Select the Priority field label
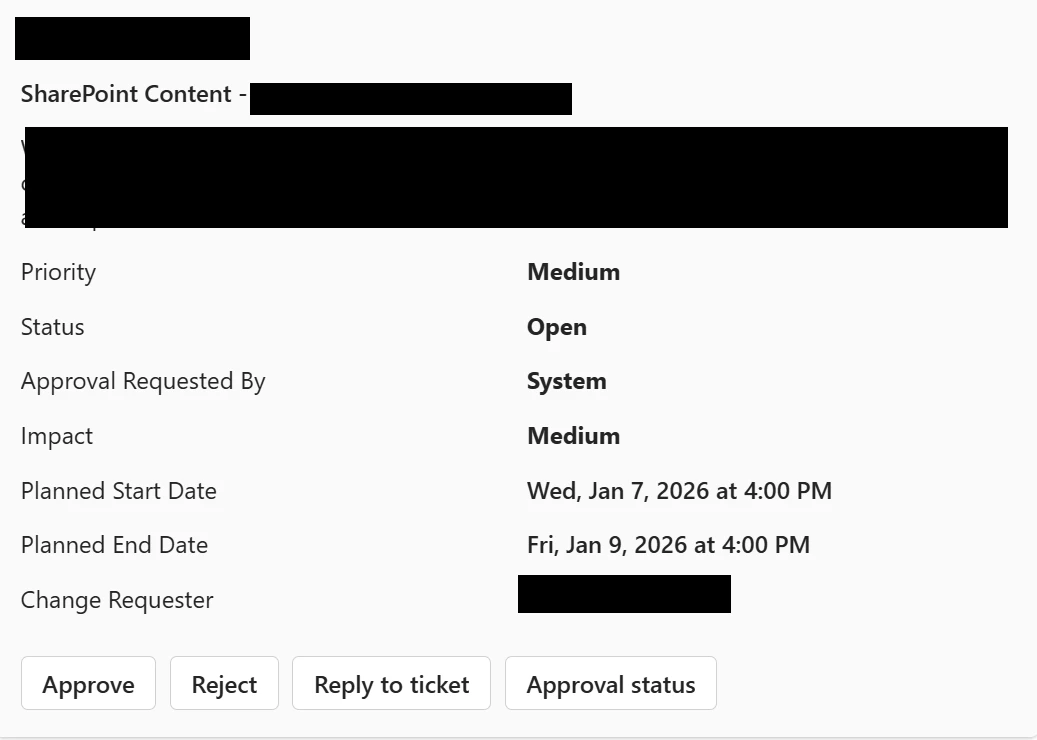The width and height of the screenshot is (1037, 740). 58,272
